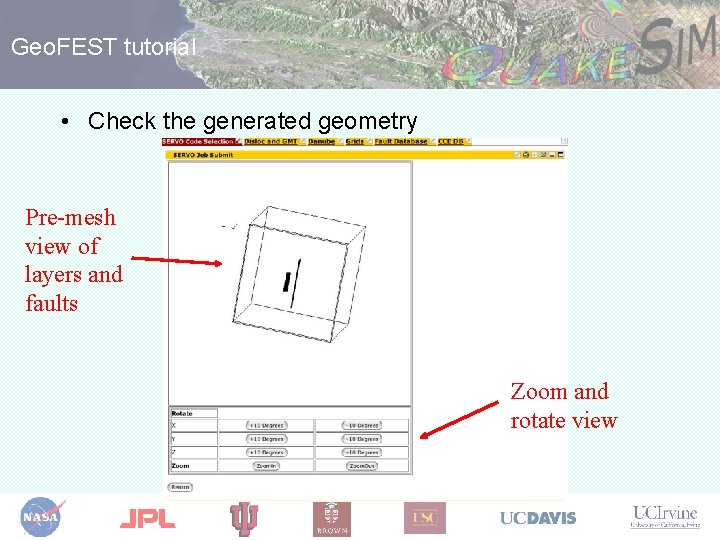Image resolution: width=720 pixels, height=540 pixels.
Task: Rotate X by -10 Degrees
Action: pos(362,426)
